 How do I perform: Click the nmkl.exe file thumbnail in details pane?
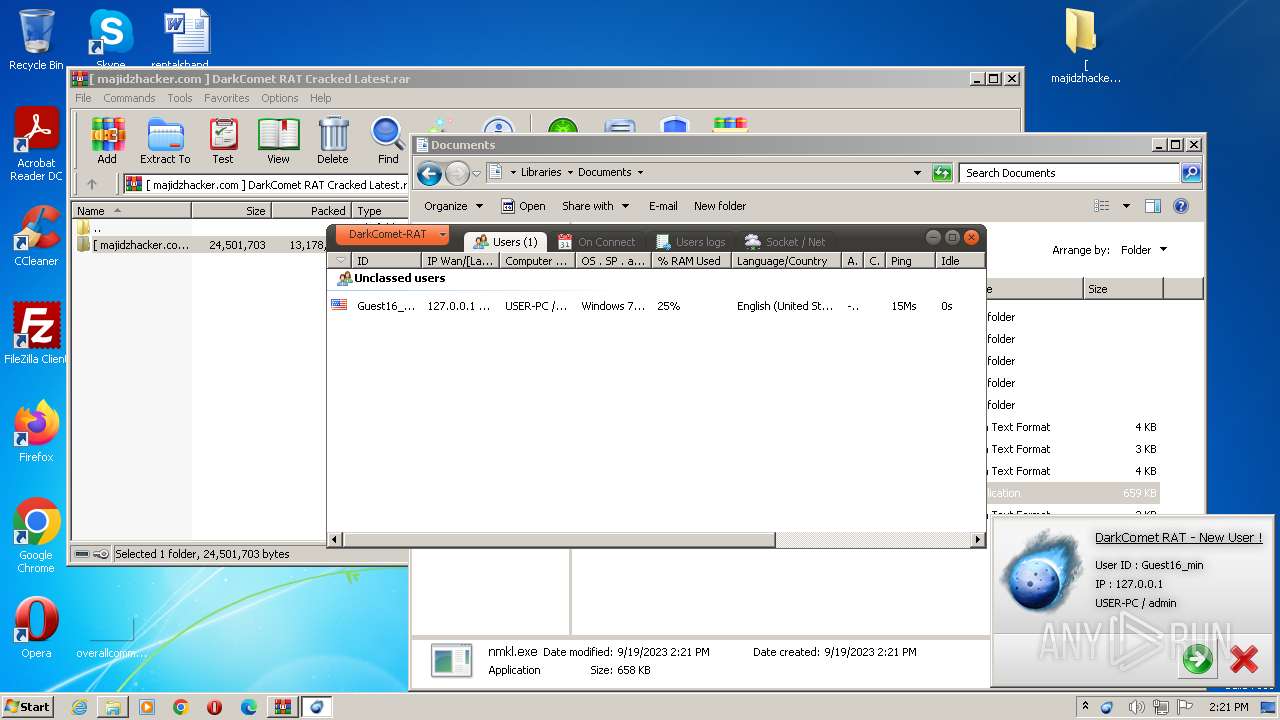(x=451, y=661)
